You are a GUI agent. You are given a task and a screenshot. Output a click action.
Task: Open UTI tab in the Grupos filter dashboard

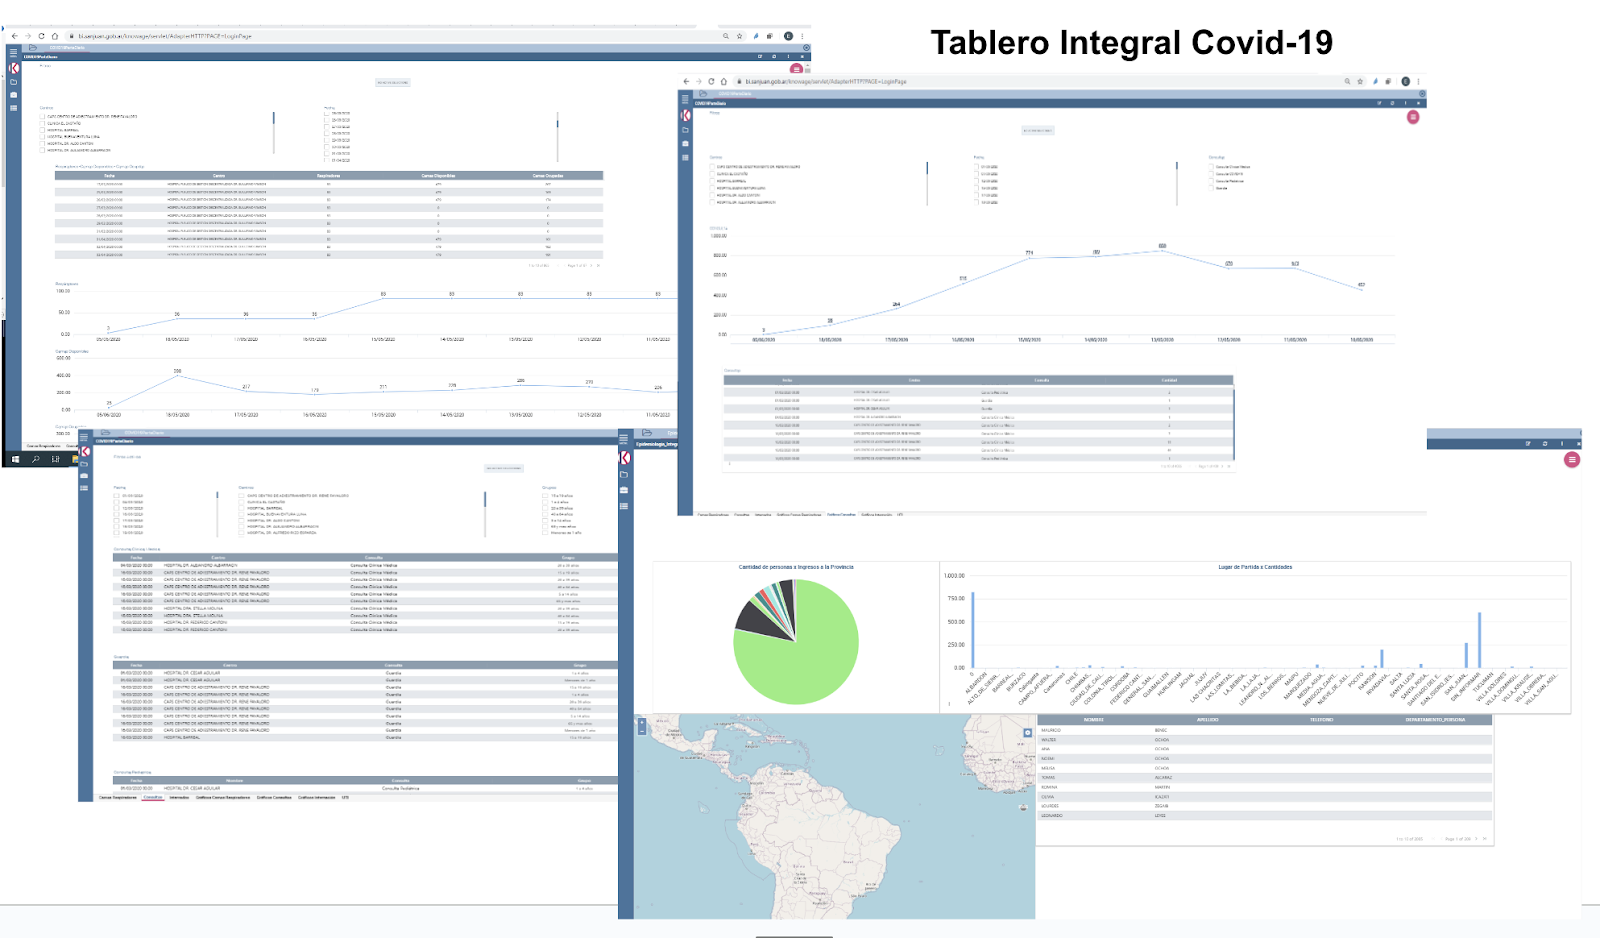(345, 798)
